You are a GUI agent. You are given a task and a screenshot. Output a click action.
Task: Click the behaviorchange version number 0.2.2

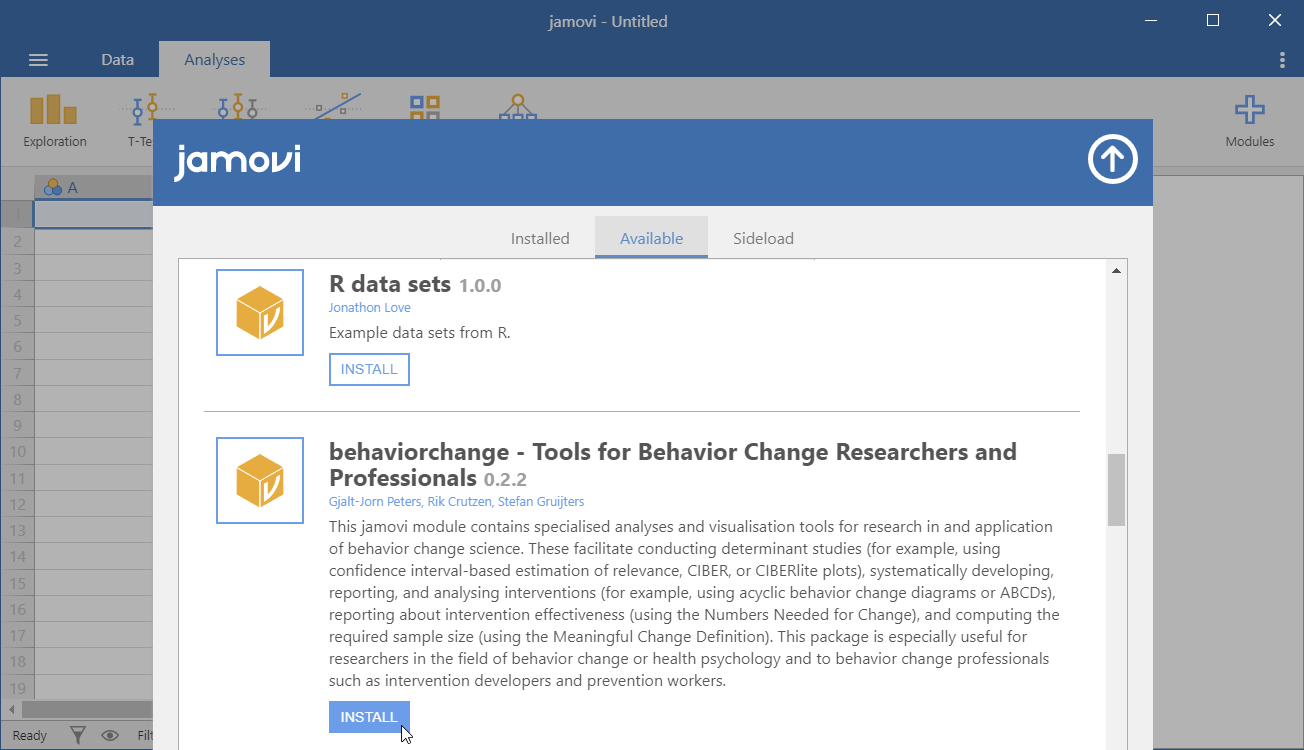[505, 479]
